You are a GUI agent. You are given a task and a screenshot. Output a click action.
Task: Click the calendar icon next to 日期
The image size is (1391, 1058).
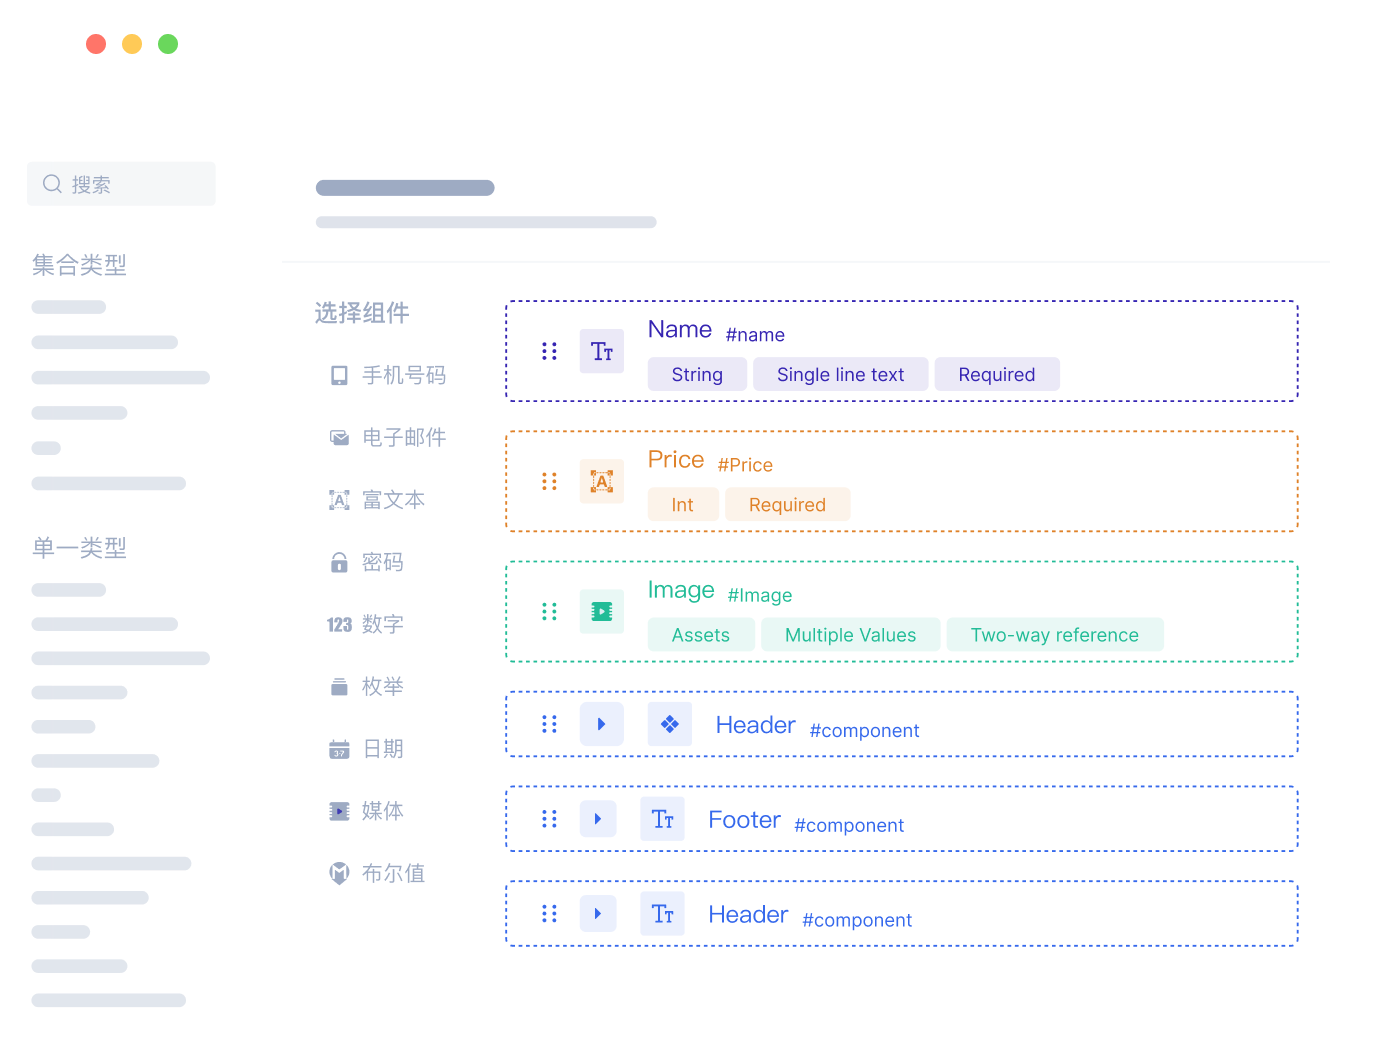(x=340, y=749)
